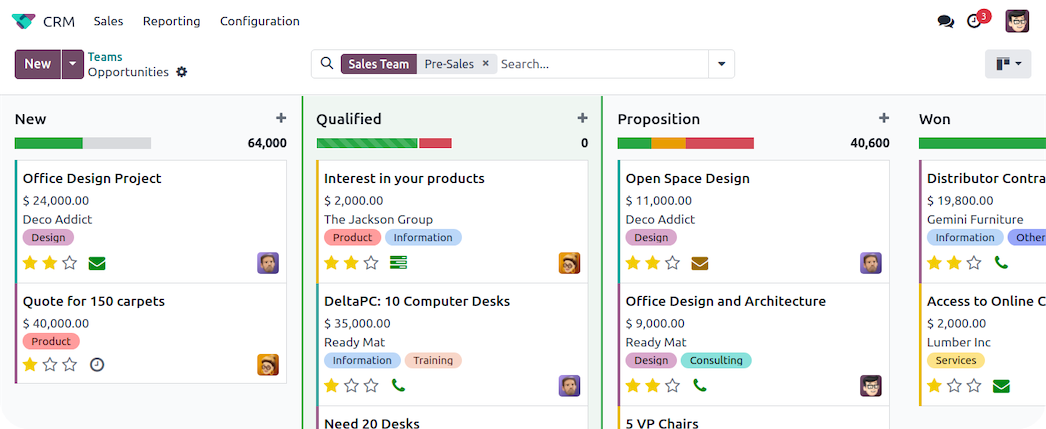1046x429 pixels.
Task: Add a card in the Proposition column
Action: click(x=884, y=118)
